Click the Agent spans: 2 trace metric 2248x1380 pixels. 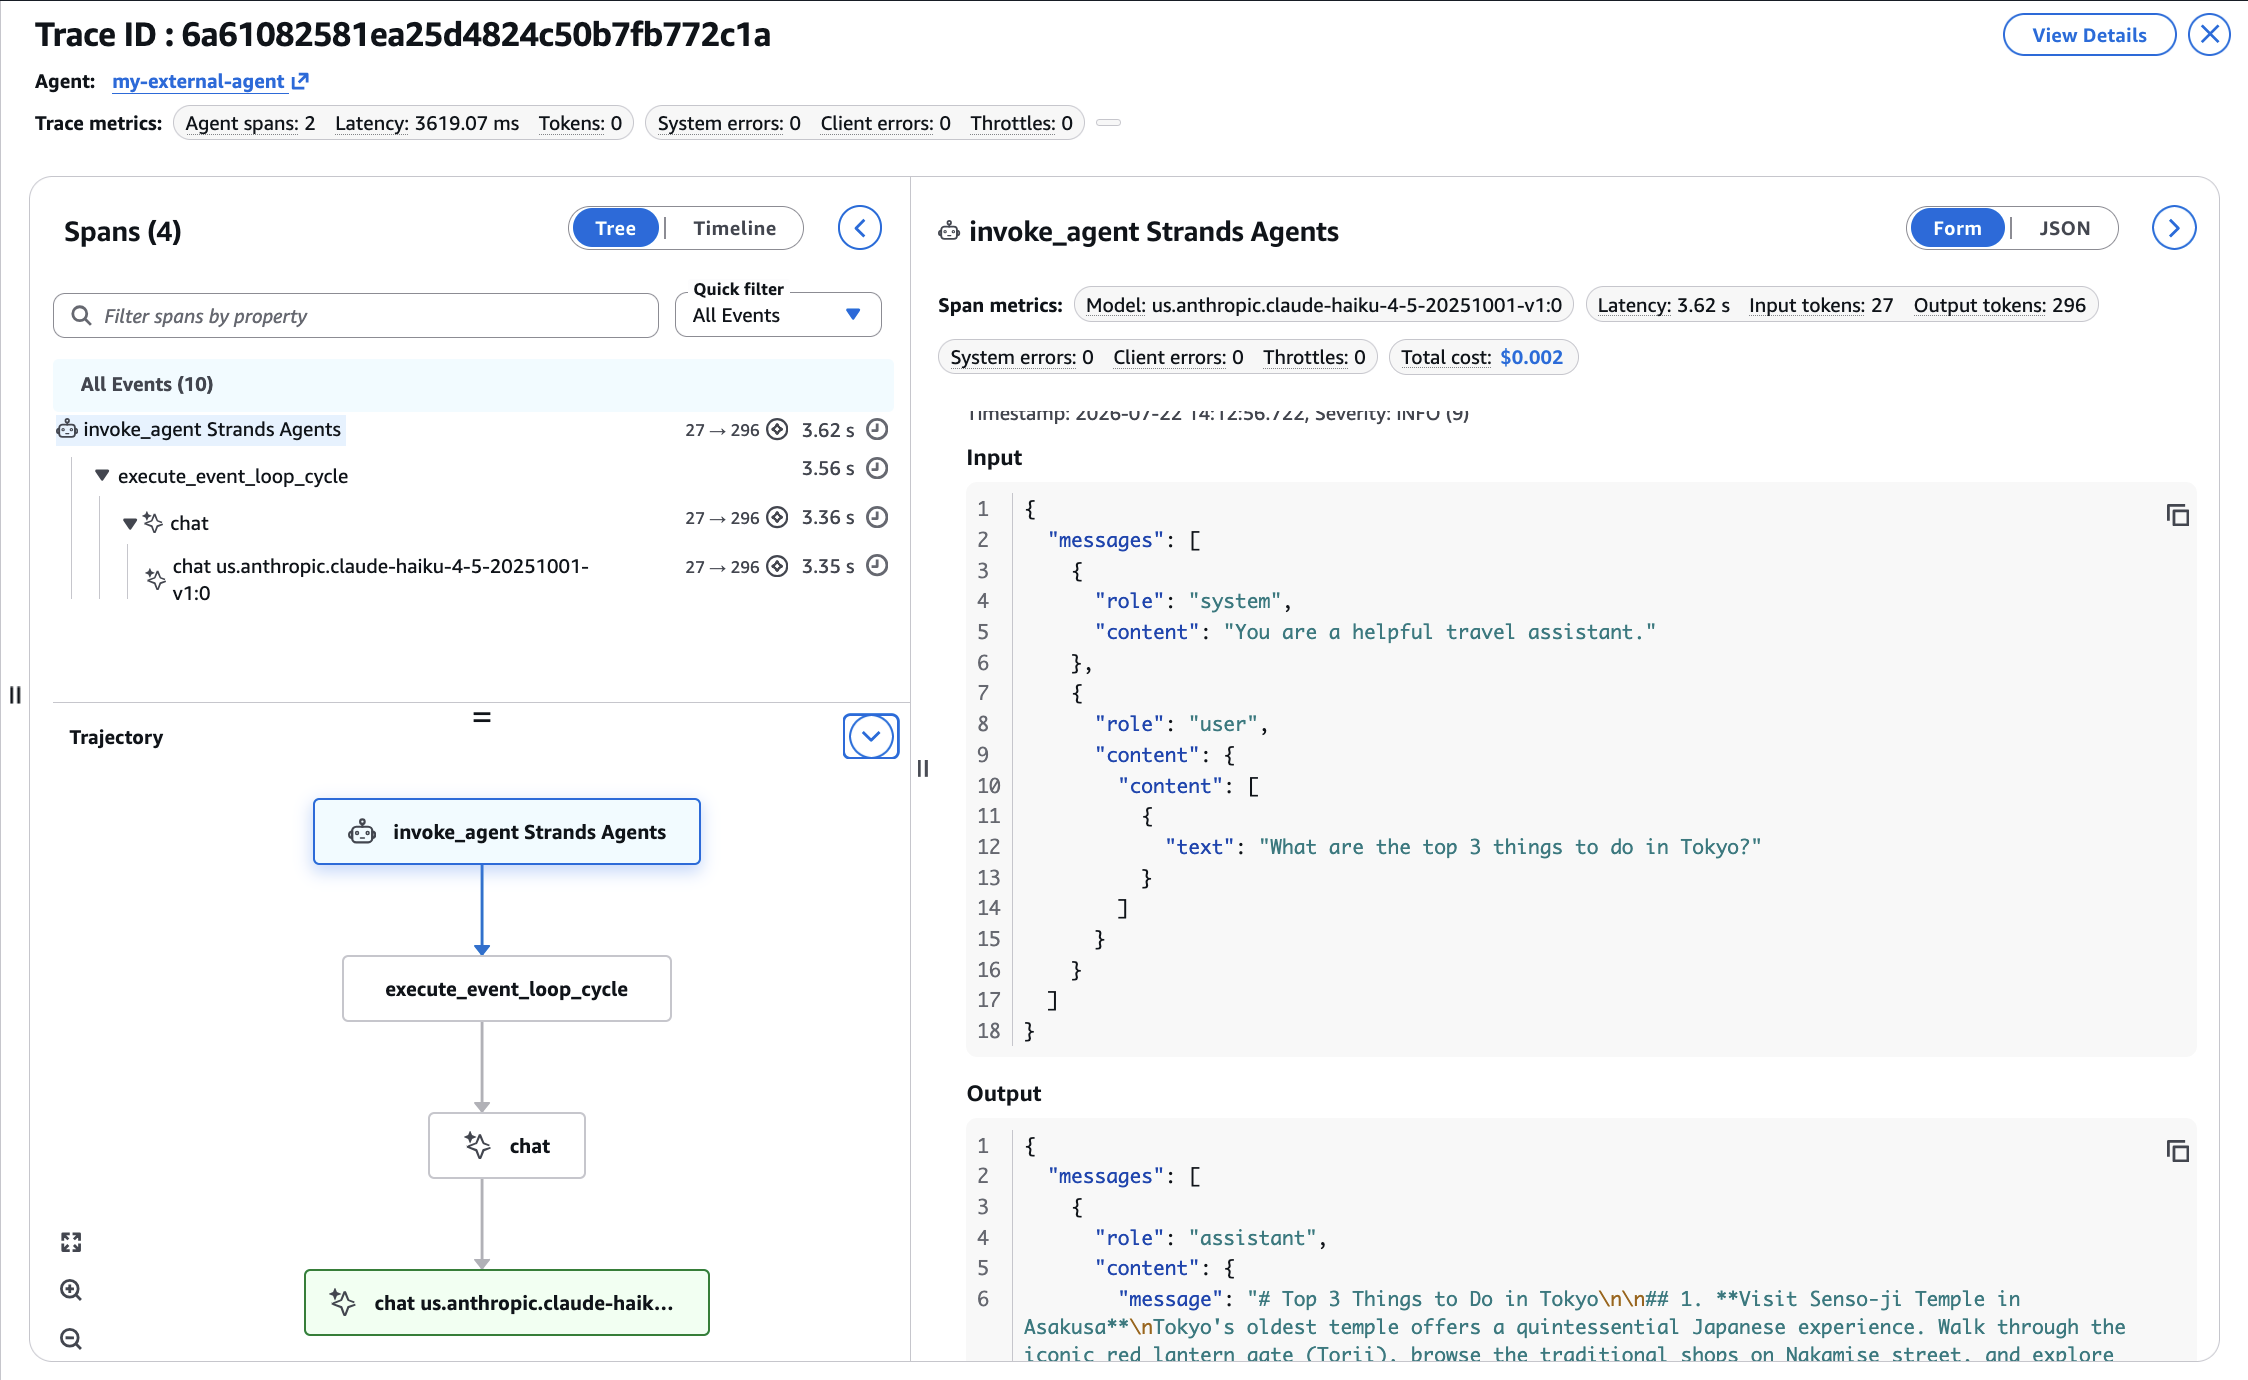pos(250,123)
